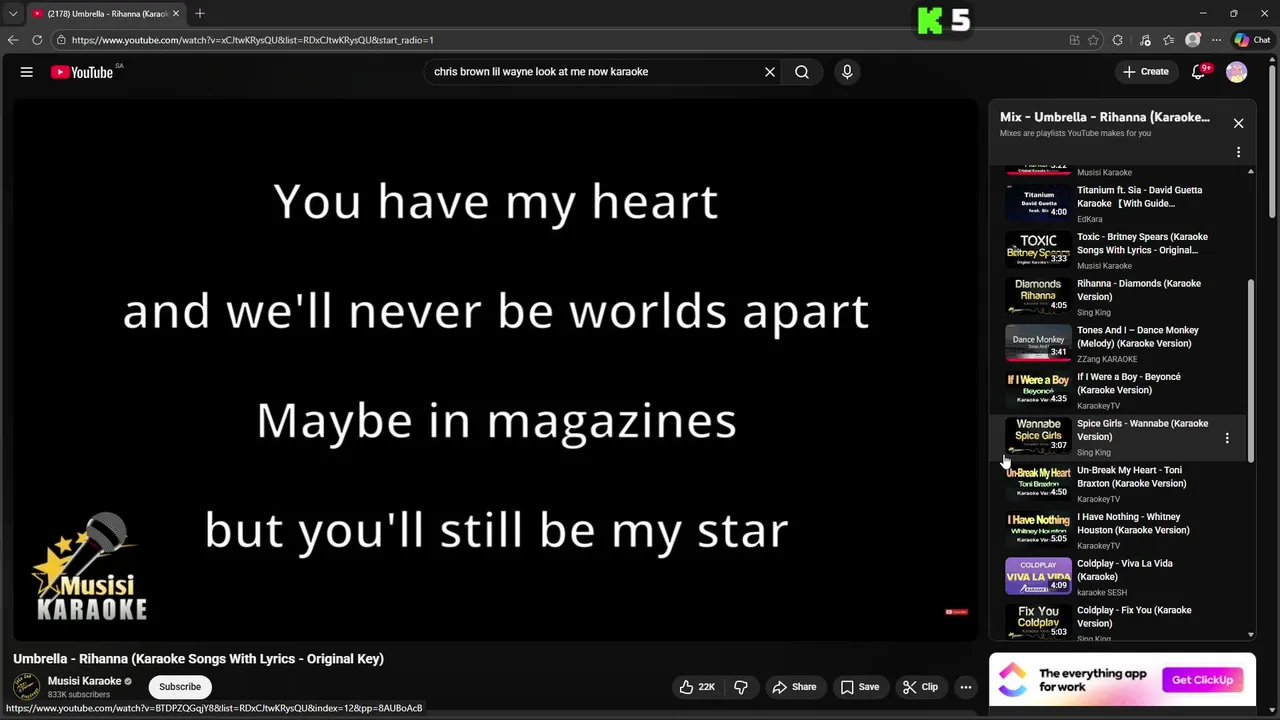The height and width of the screenshot is (720, 1280).
Task: Open the tab search dropdown arrow
Action: [x=13, y=13]
